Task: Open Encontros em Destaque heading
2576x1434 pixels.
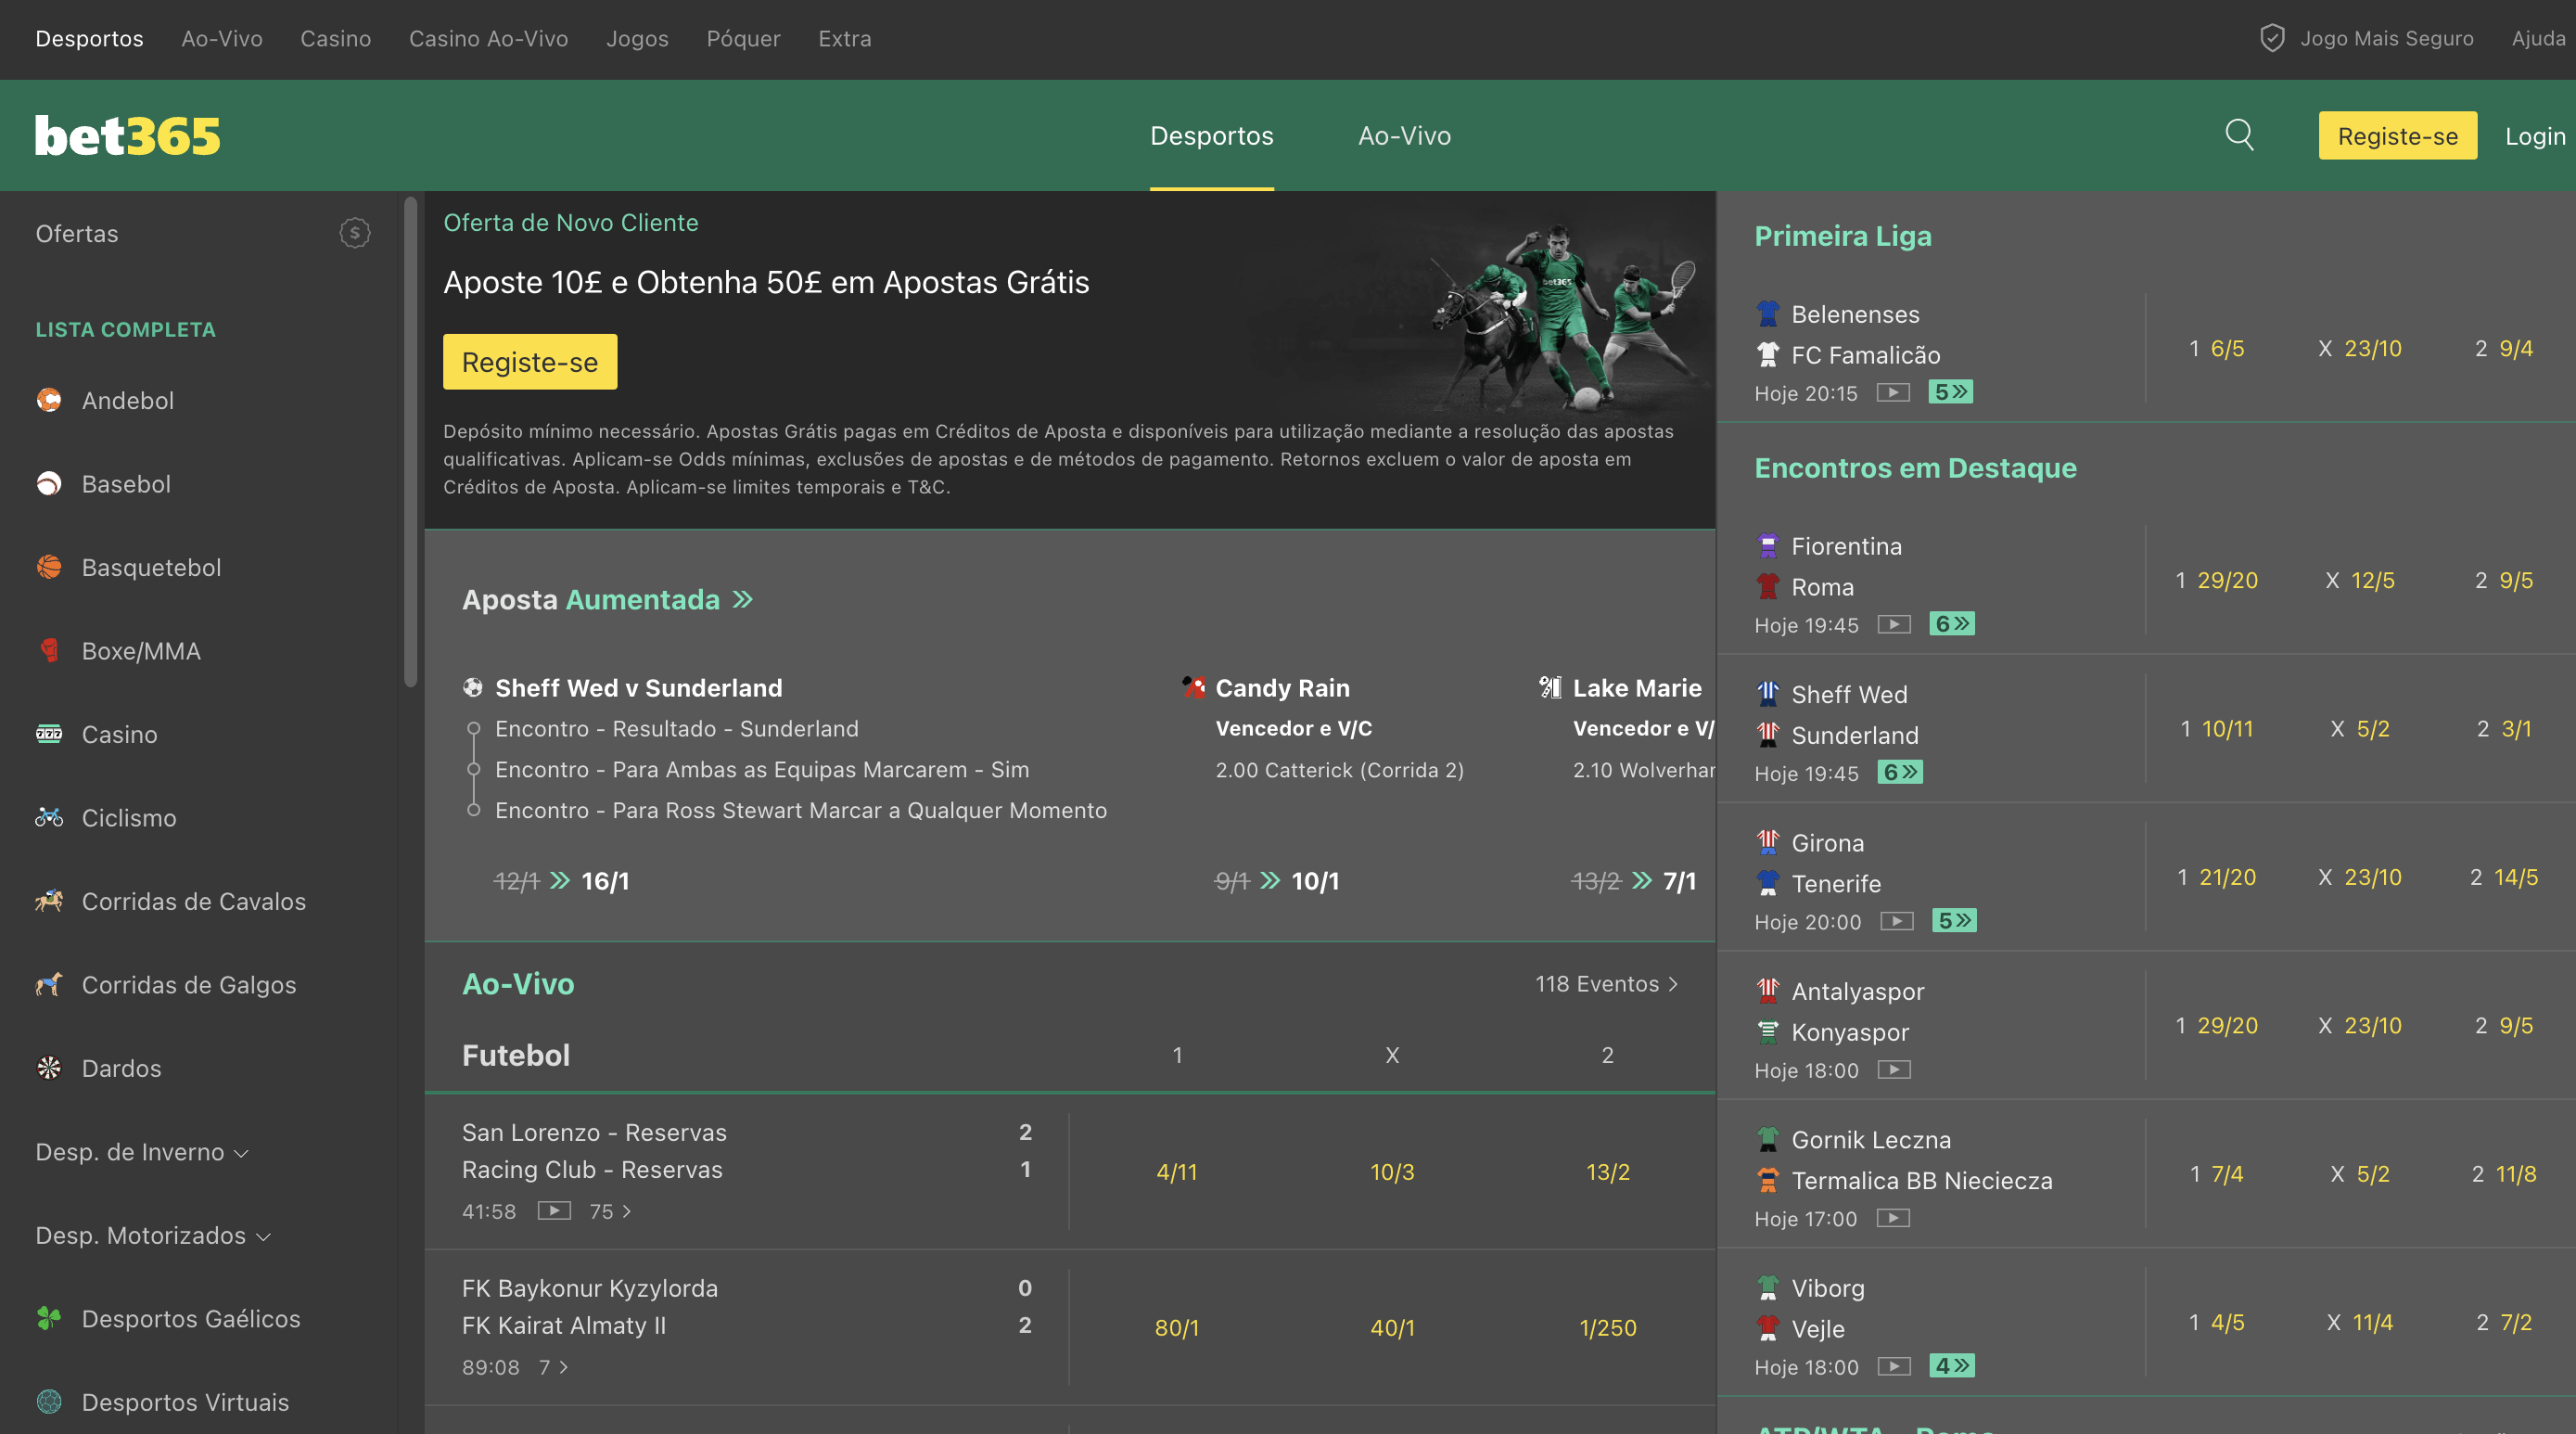Action: (1915, 467)
